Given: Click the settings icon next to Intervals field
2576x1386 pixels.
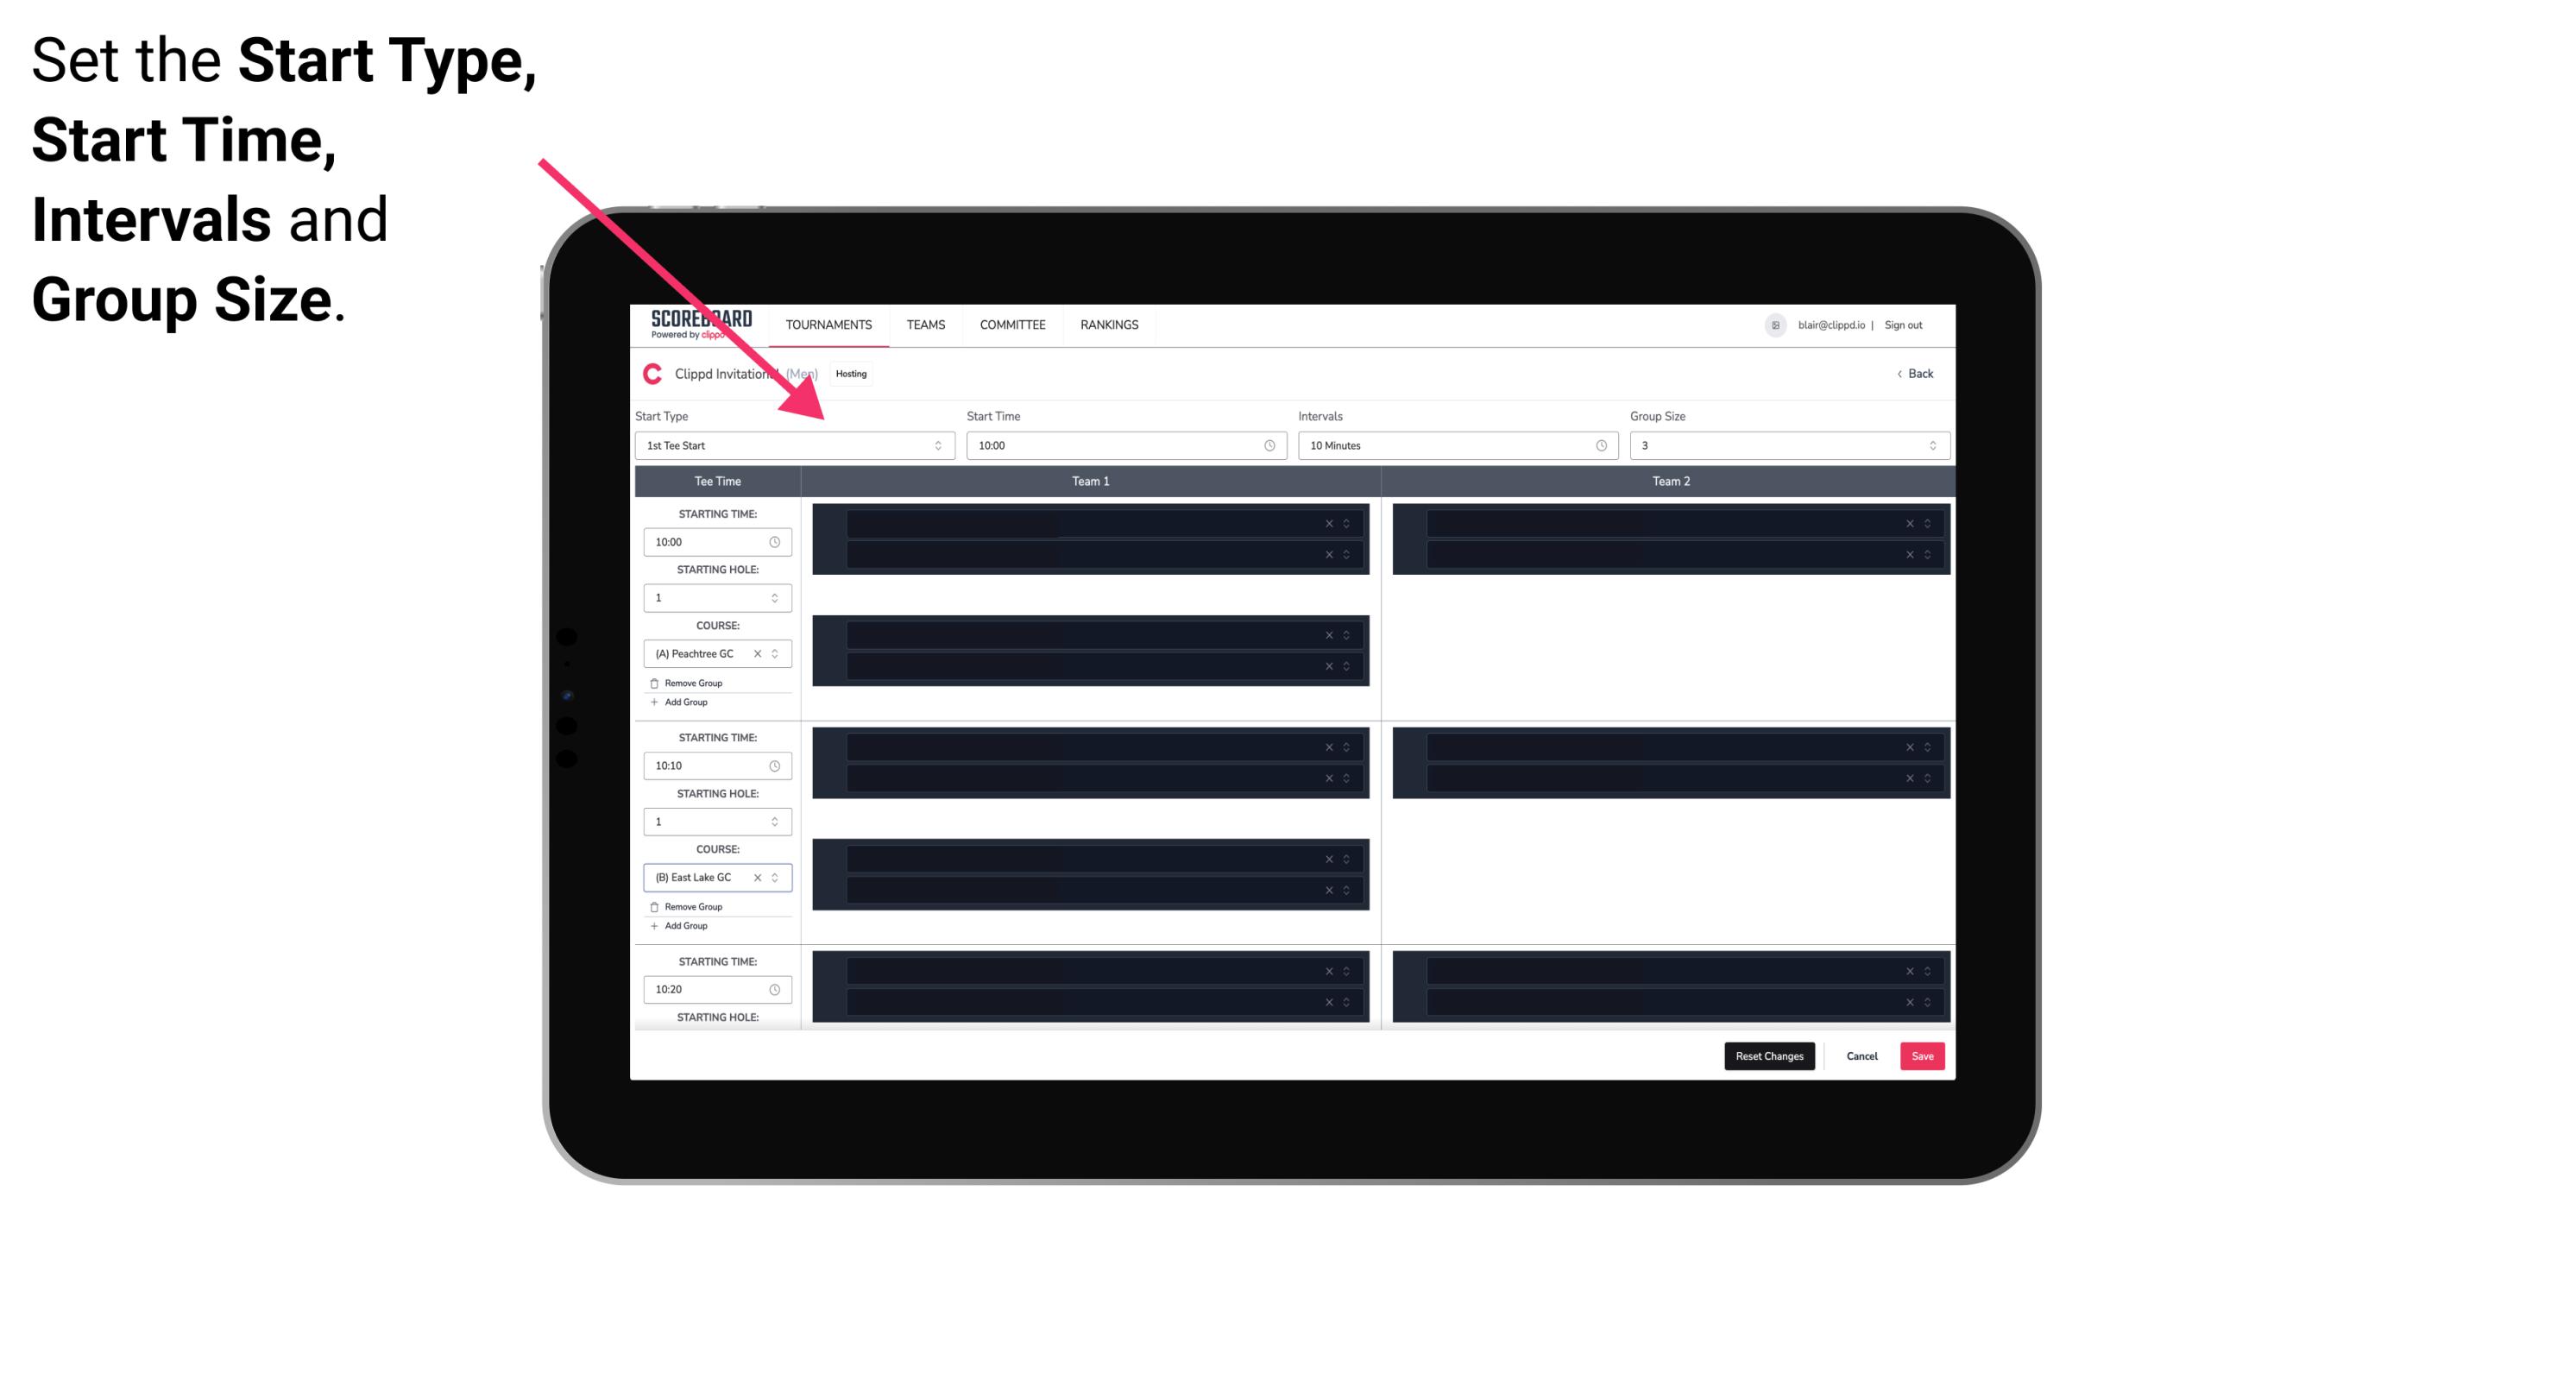Looking at the screenshot, I should click(x=1600, y=445).
